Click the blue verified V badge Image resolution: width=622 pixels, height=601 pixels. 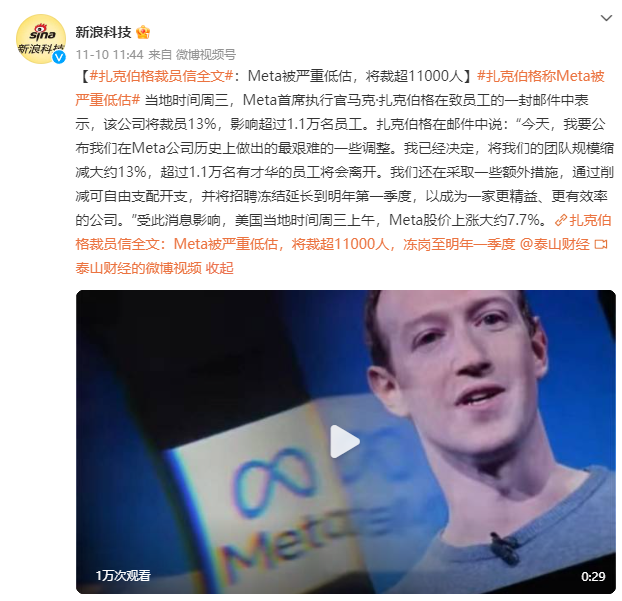59,57
